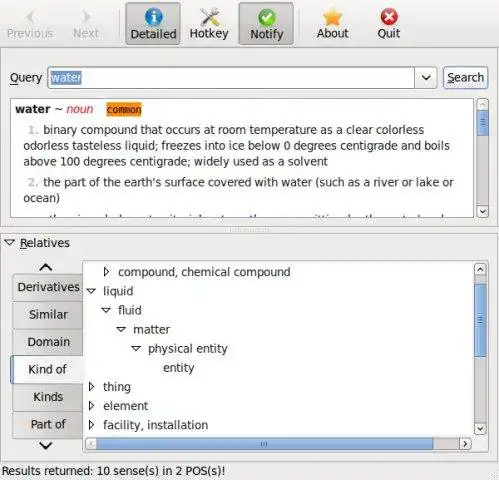This screenshot has height=480, width=499.
Task: Switch to the Kinds tab
Action: click(48, 397)
